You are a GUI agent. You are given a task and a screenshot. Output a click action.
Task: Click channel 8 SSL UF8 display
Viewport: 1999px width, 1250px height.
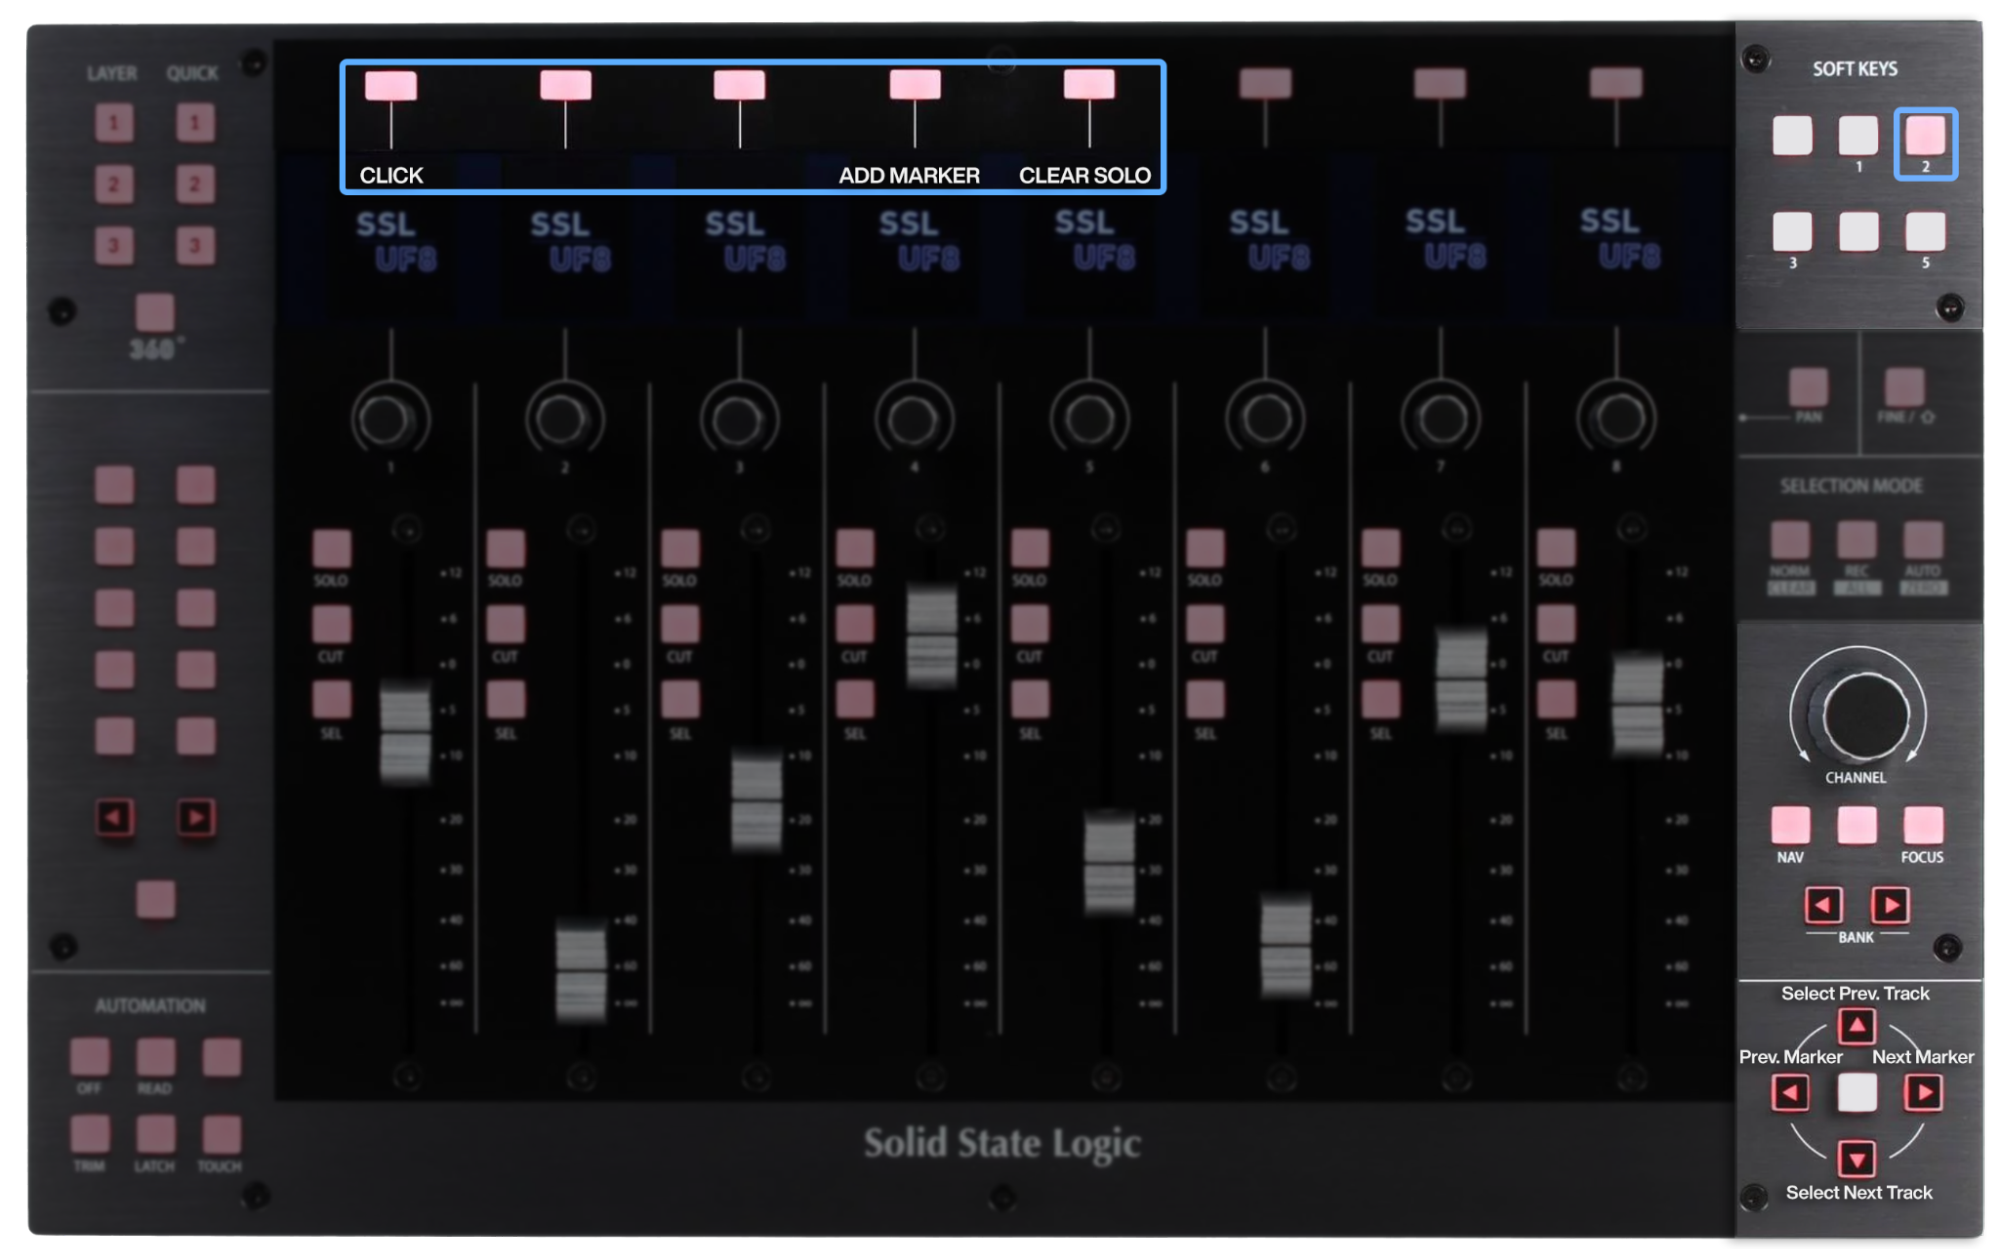tap(1620, 240)
